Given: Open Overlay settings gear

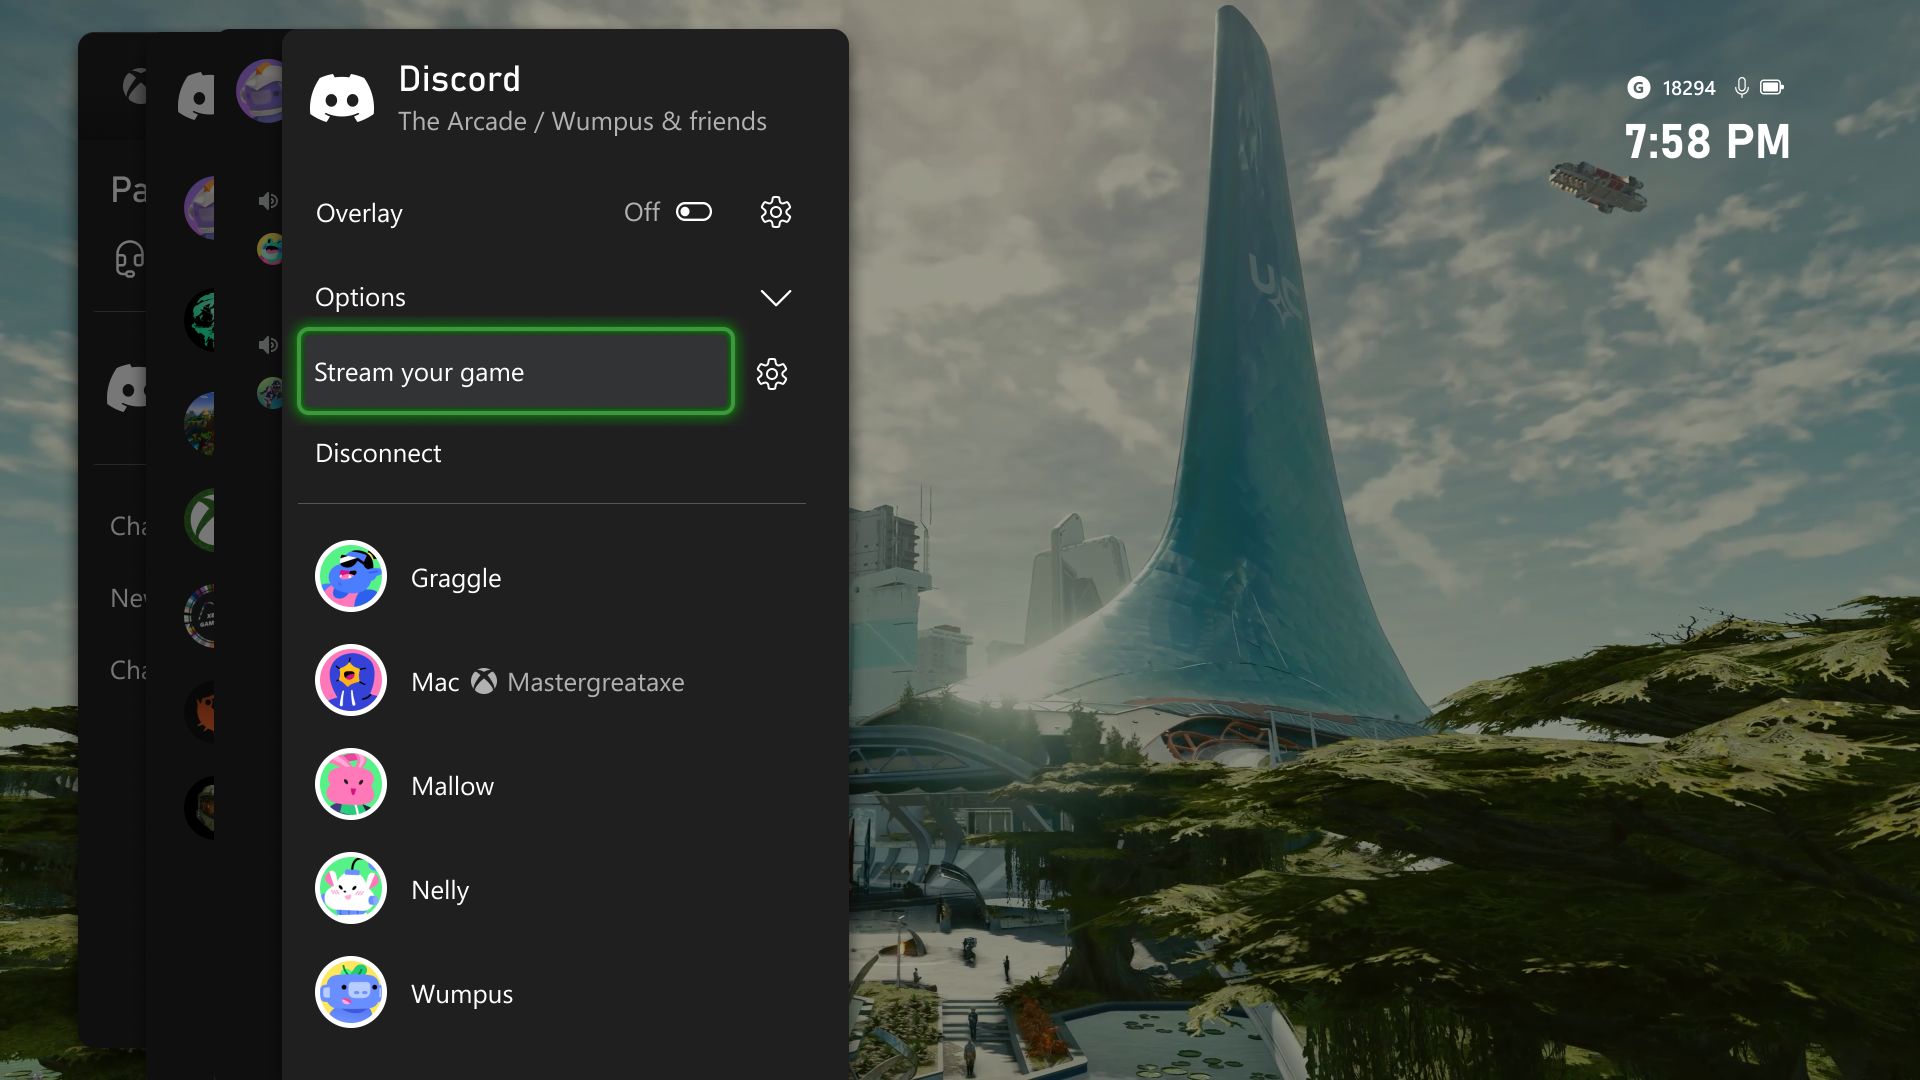Looking at the screenshot, I should pos(775,211).
